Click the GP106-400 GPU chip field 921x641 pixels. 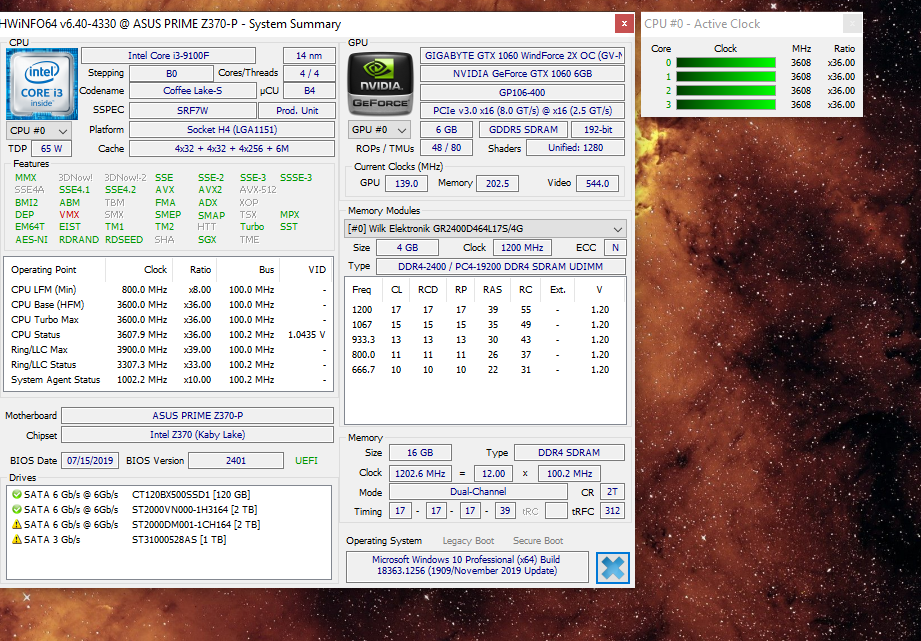(522, 93)
